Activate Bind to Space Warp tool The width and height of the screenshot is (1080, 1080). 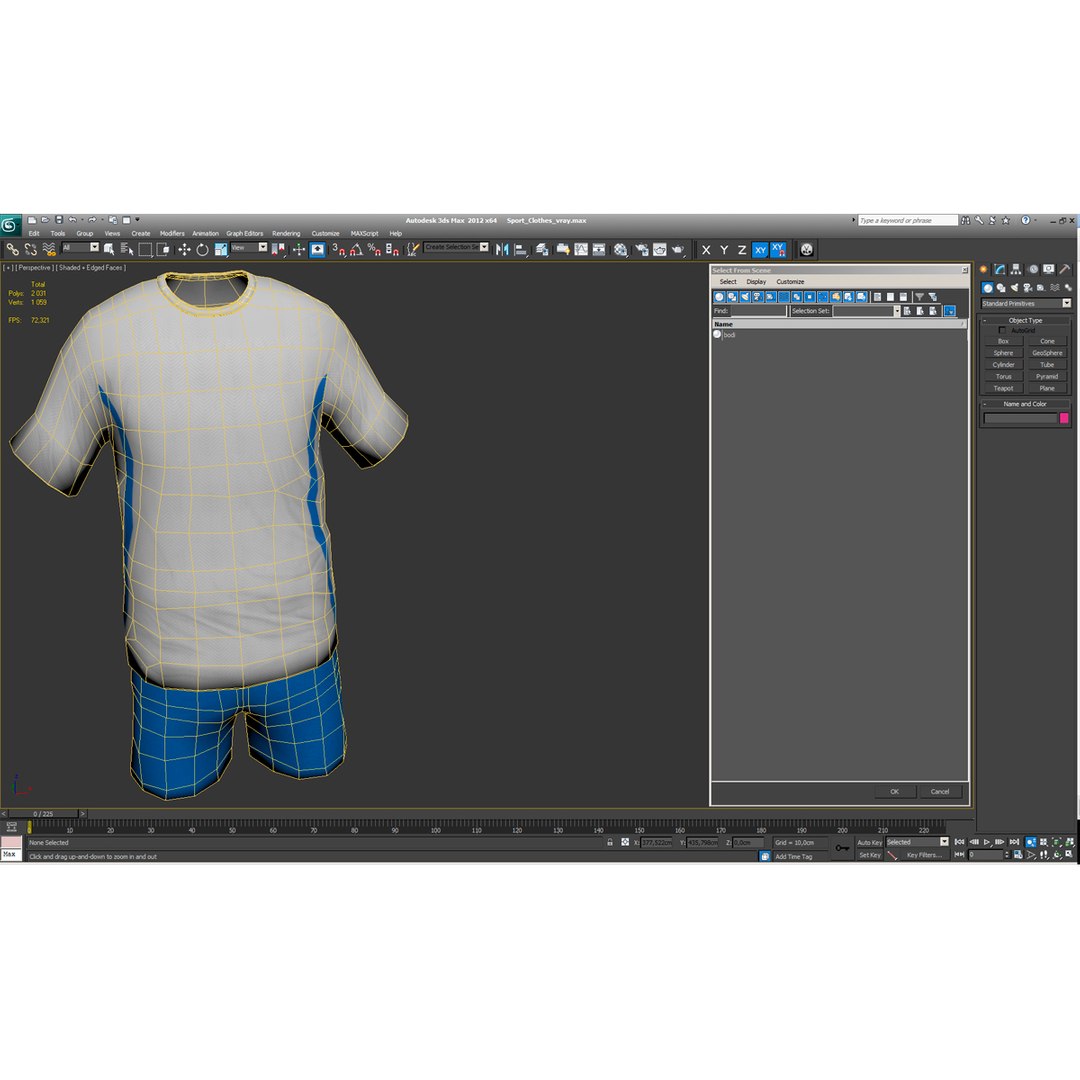(x=48, y=249)
